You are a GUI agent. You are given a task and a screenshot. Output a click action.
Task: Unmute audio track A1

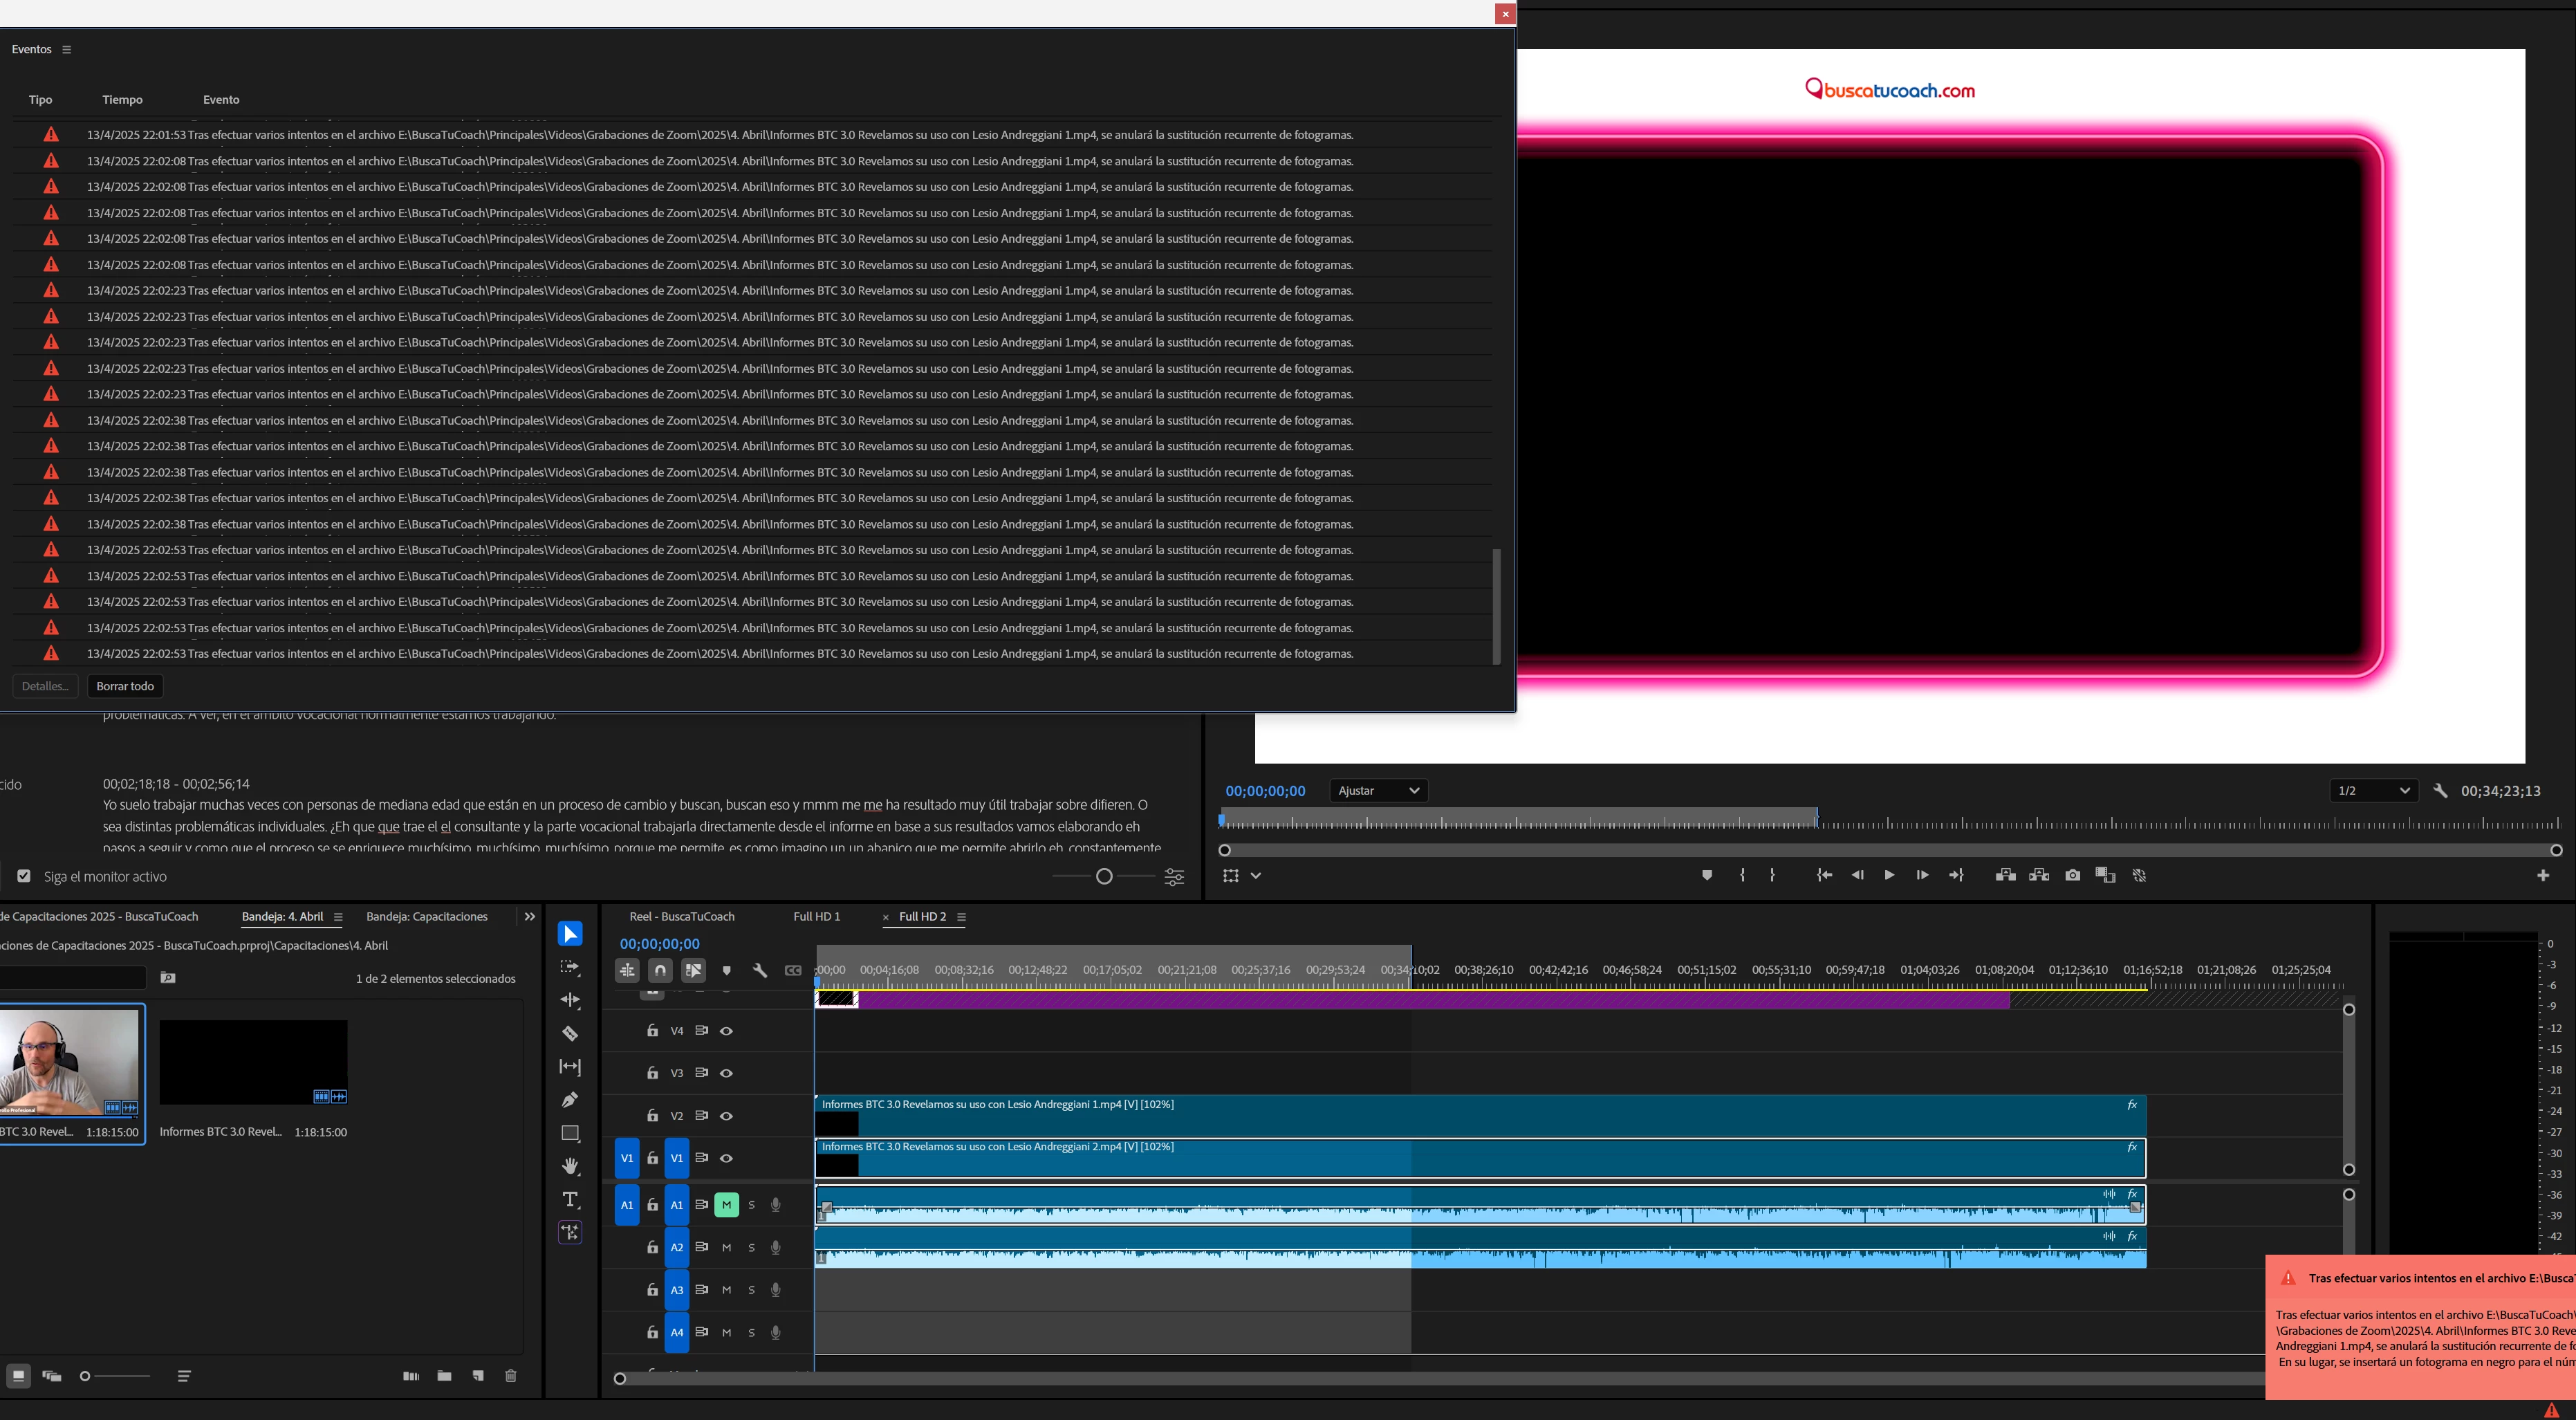pos(727,1205)
